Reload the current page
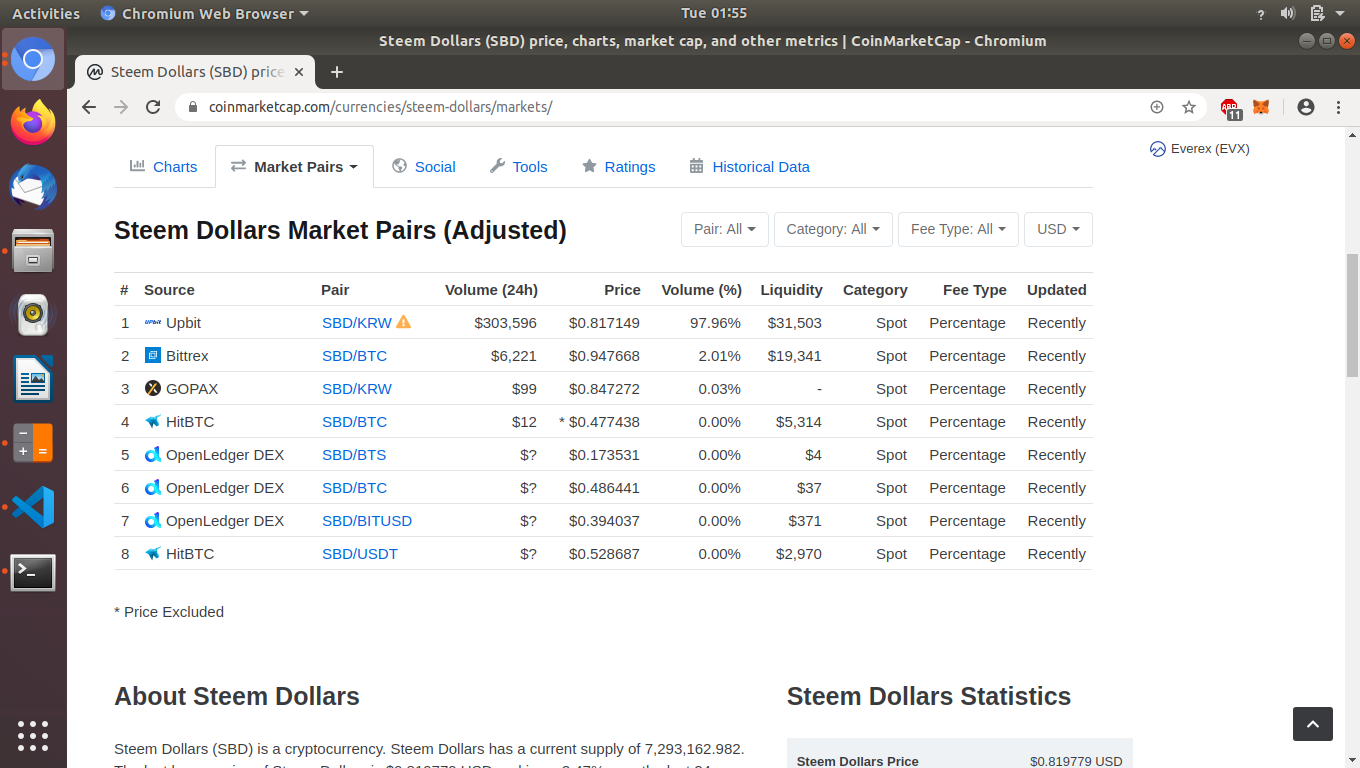 pos(153,107)
